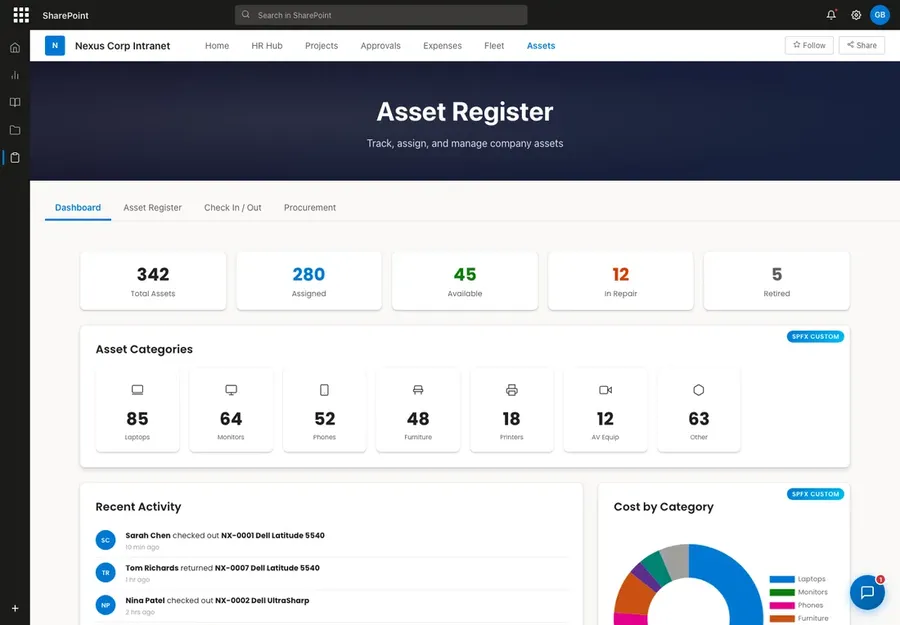Open the bar chart icon in sidebar
This screenshot has width=900, height=625.
(x=15, y=75)
